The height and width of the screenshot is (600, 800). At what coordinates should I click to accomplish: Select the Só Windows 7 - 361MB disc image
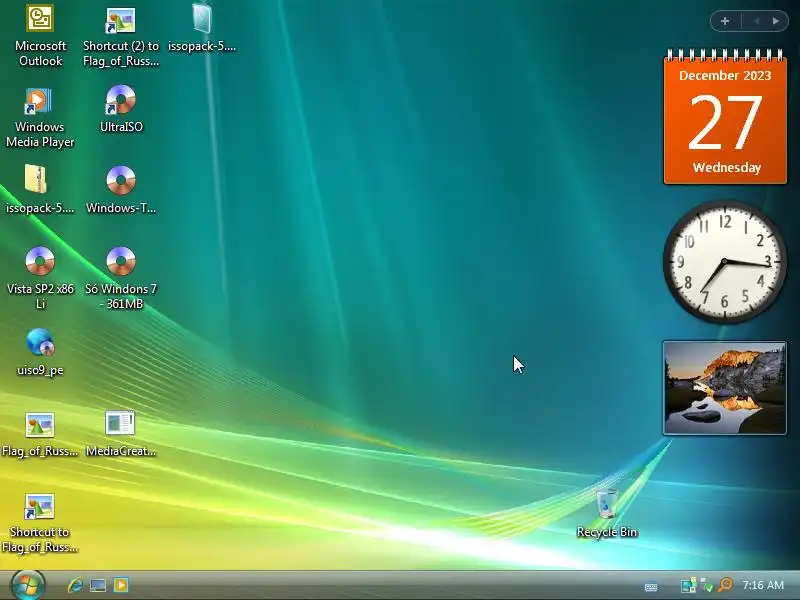click(x=121, y=278)
